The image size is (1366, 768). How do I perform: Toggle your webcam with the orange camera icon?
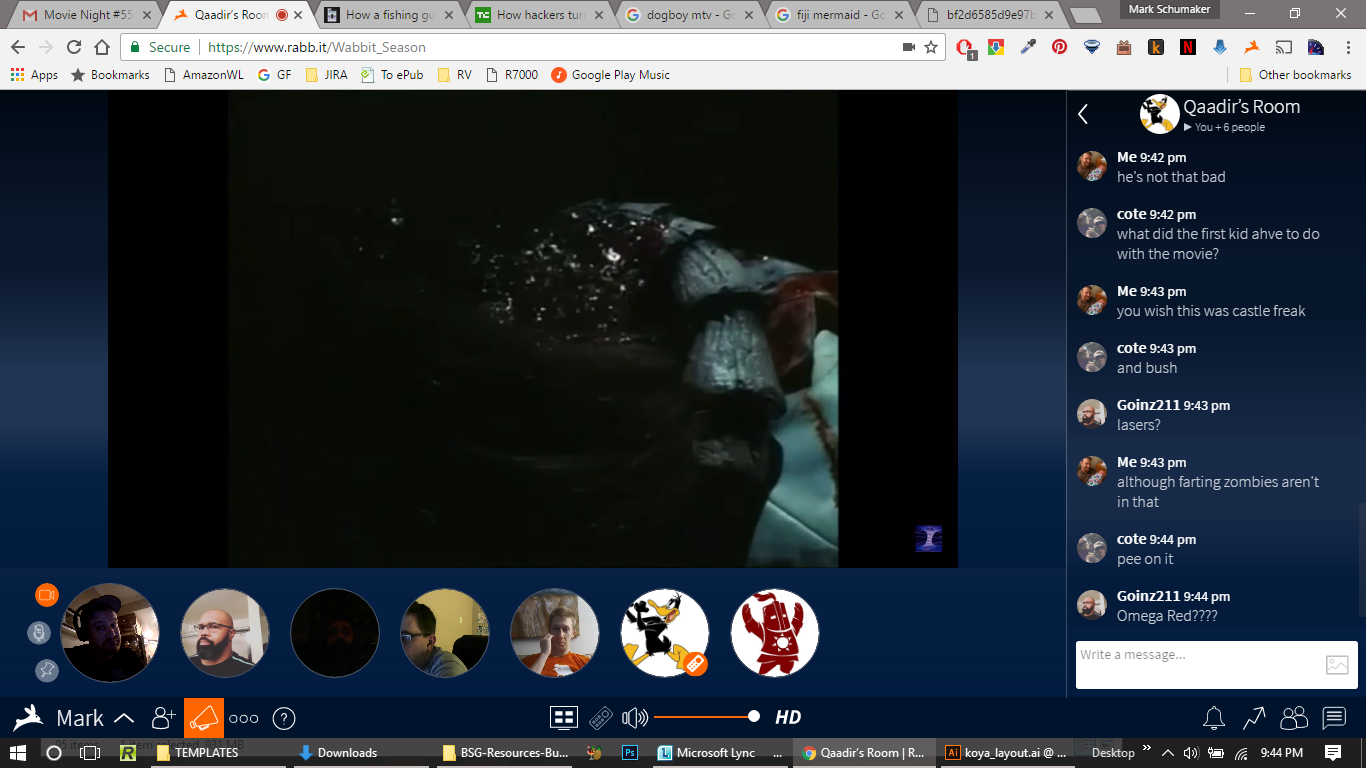click(x=47, y=595)
